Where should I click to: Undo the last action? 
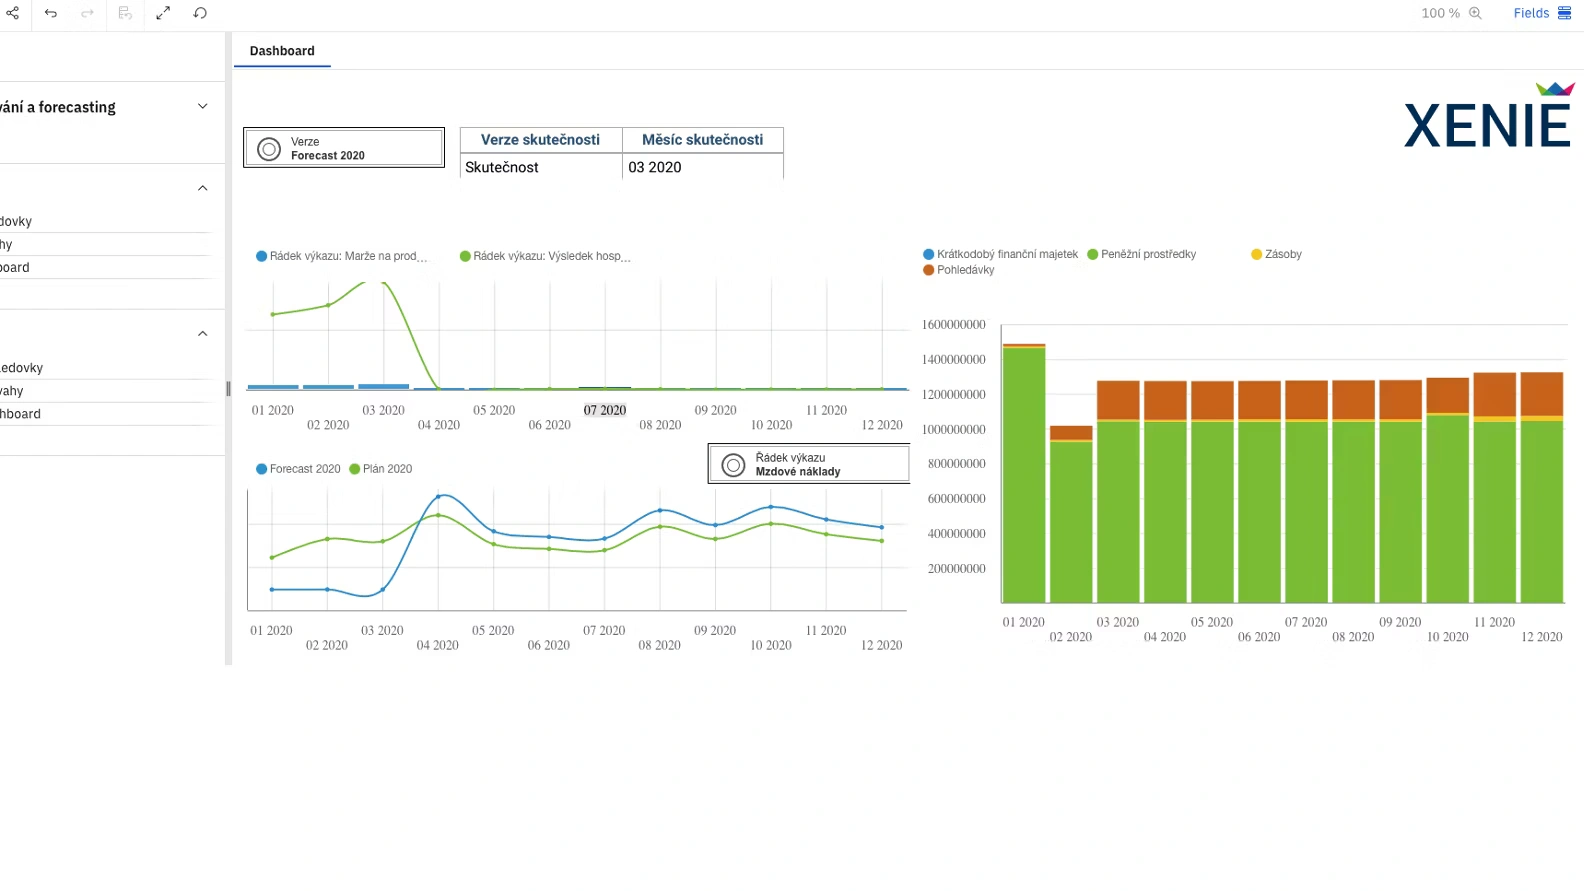click(x=51, y=13)
